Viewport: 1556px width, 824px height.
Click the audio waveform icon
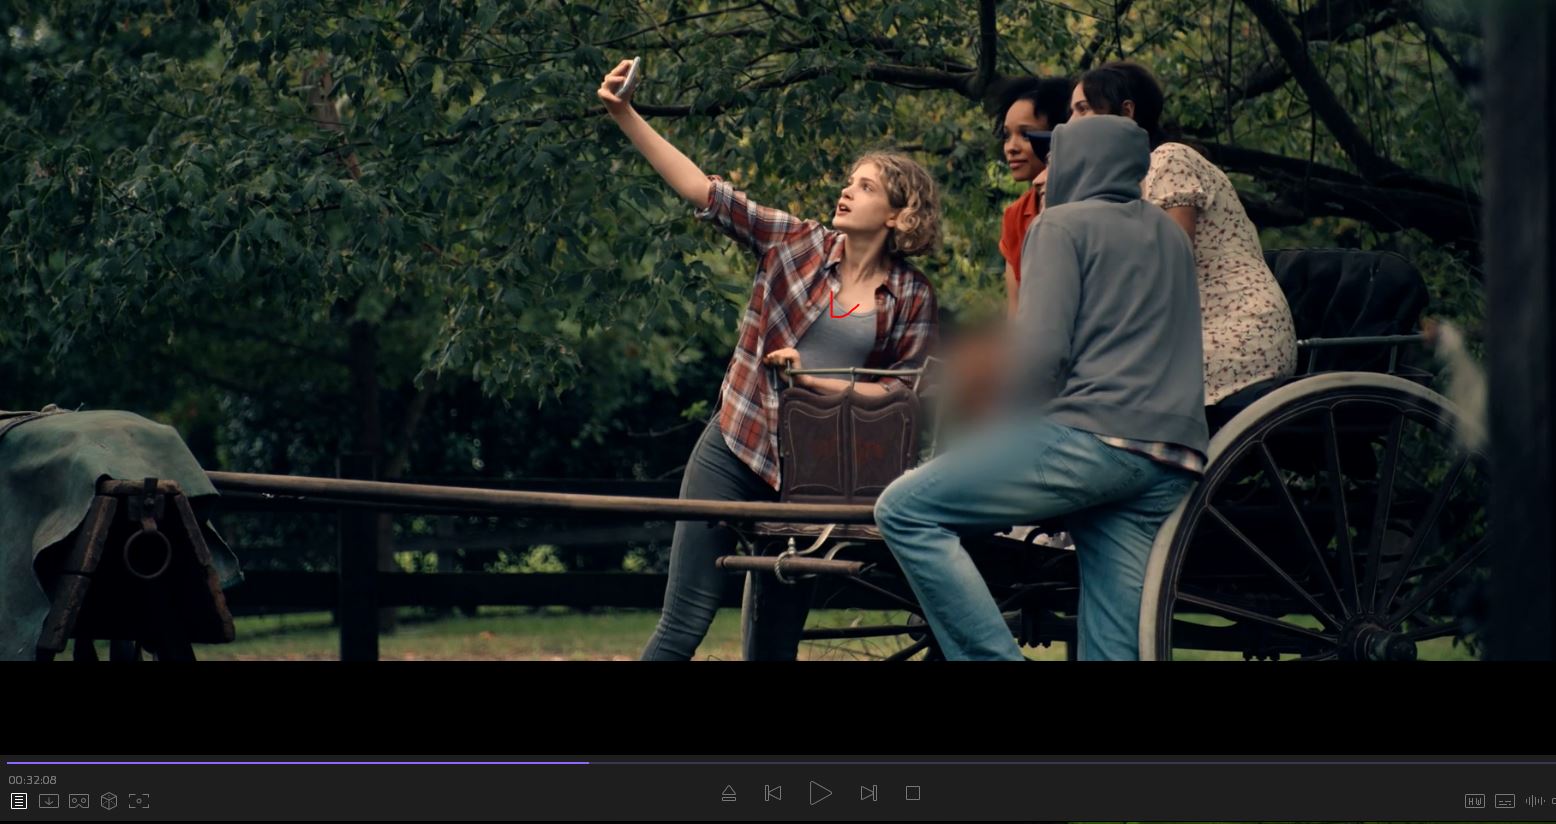pos(1534,801)
